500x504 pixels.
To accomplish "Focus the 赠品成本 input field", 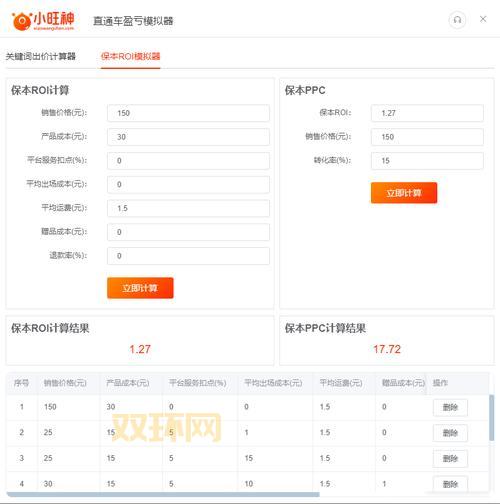I will point(188,232).
